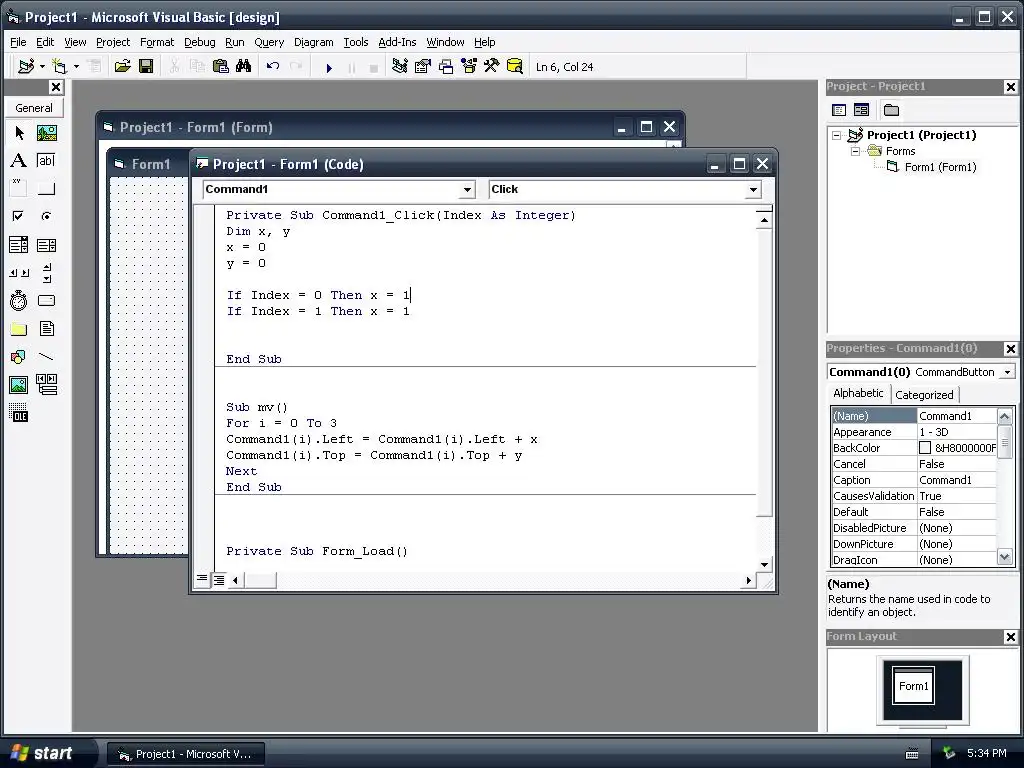Click the Add Form toolbar icon

[59, 67]
